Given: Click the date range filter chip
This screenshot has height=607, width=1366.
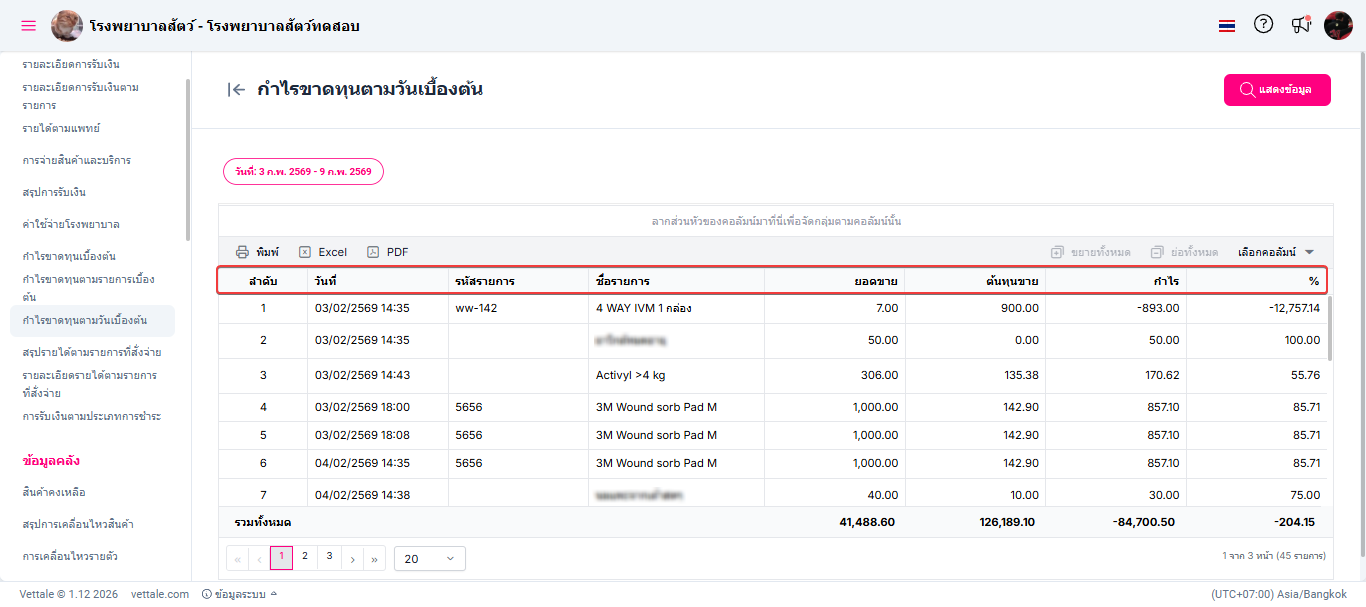Looking at the screenshot, I should click(303, 172).
